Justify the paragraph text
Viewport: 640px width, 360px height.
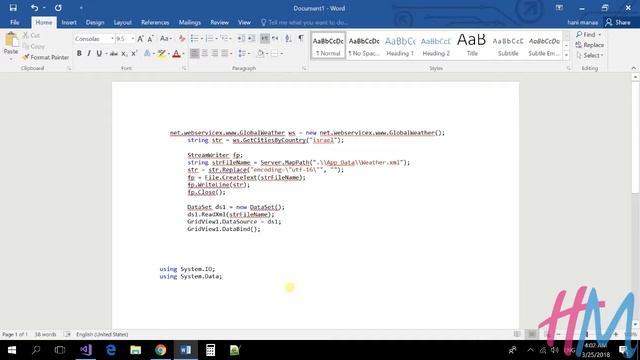[x=224, y=53]
